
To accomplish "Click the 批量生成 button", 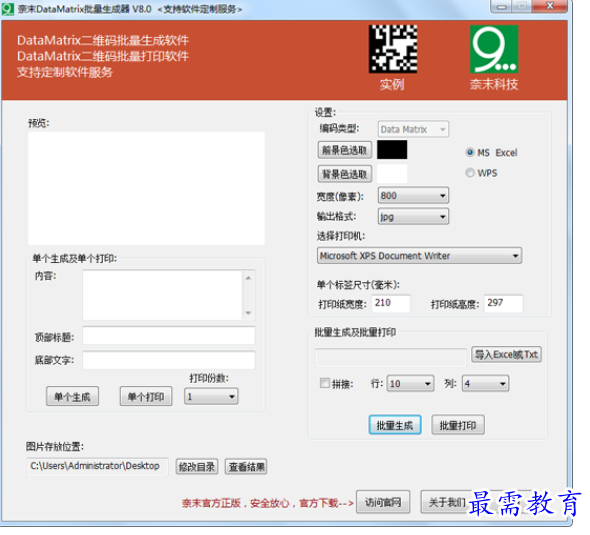I will (x=395, y=425).
